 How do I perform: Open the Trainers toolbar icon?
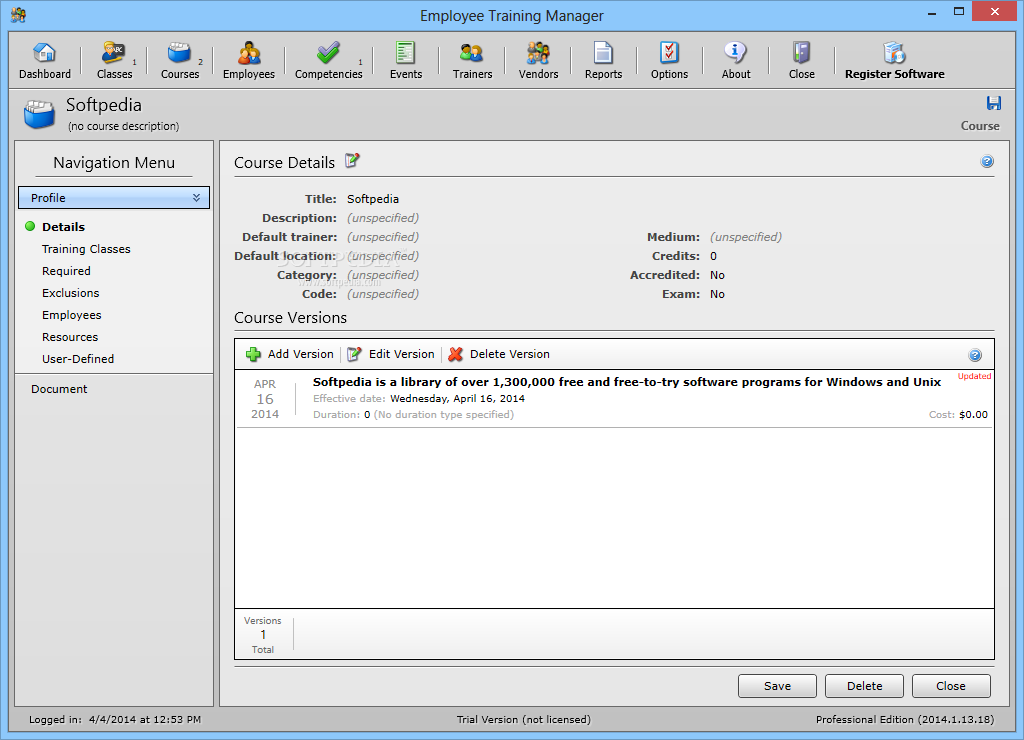[x=472, y=52]
